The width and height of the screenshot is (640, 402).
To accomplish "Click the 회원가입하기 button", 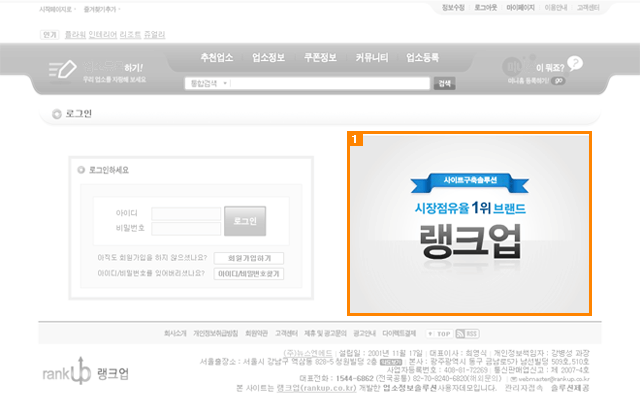I will point(249,258).
